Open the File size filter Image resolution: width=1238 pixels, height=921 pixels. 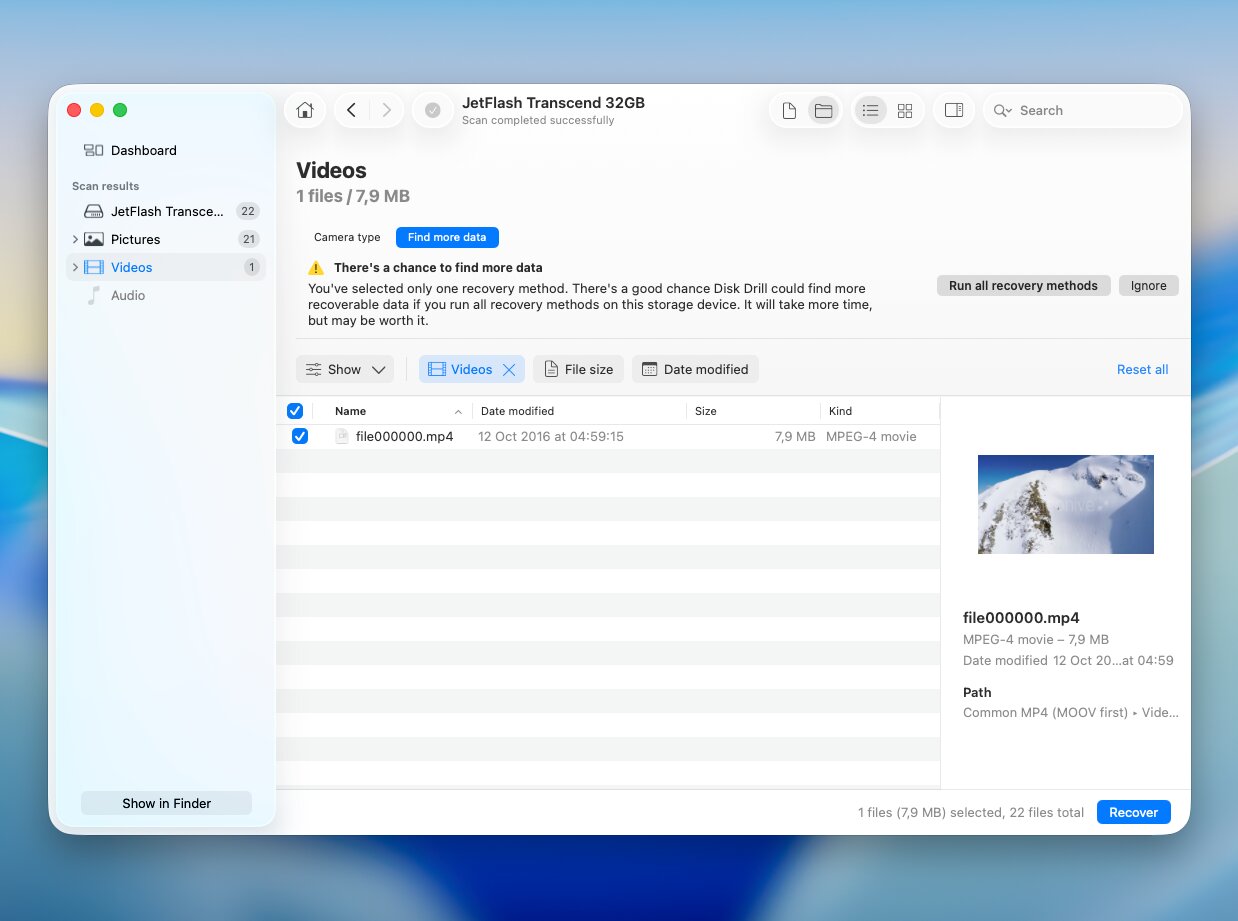578,369
